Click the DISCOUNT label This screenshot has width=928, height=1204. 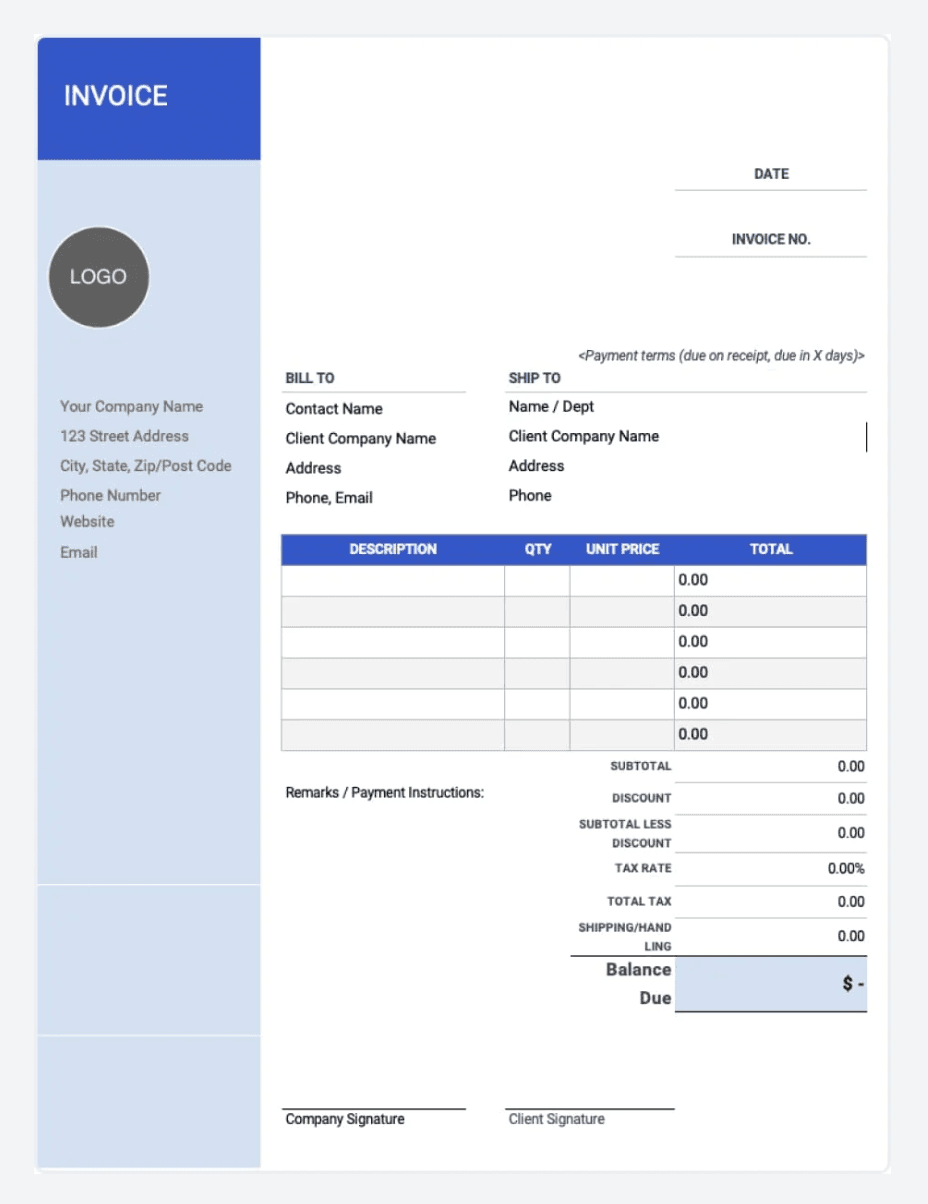pos(642,799)
